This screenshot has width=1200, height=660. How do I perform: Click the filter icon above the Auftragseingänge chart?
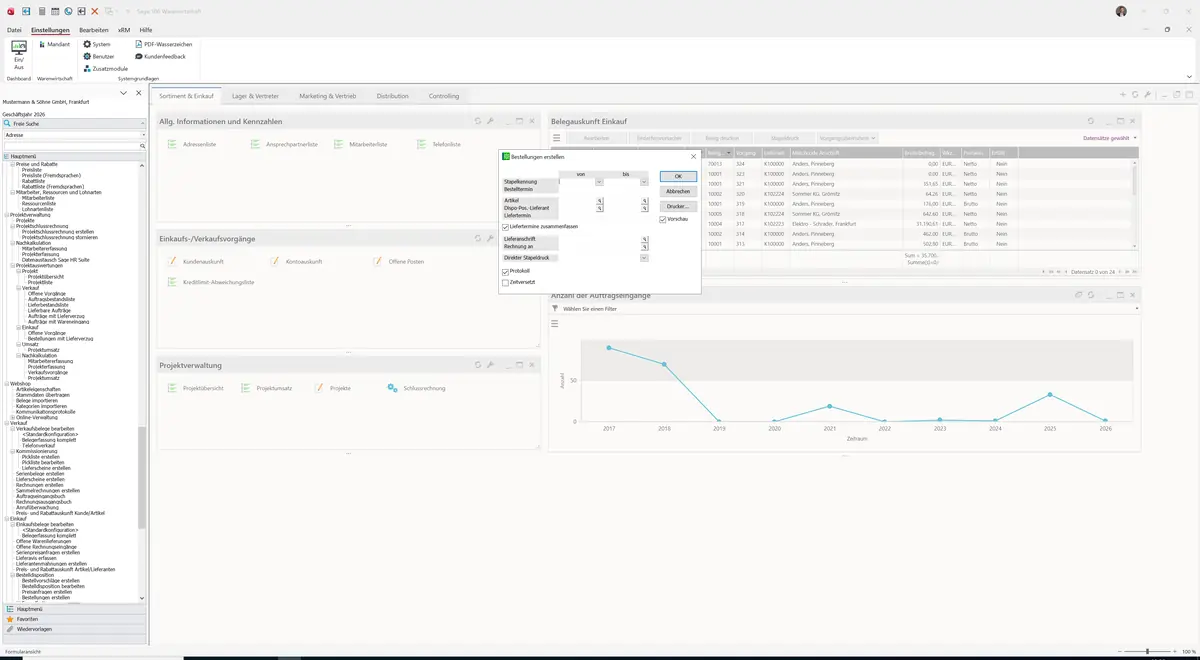555,309
